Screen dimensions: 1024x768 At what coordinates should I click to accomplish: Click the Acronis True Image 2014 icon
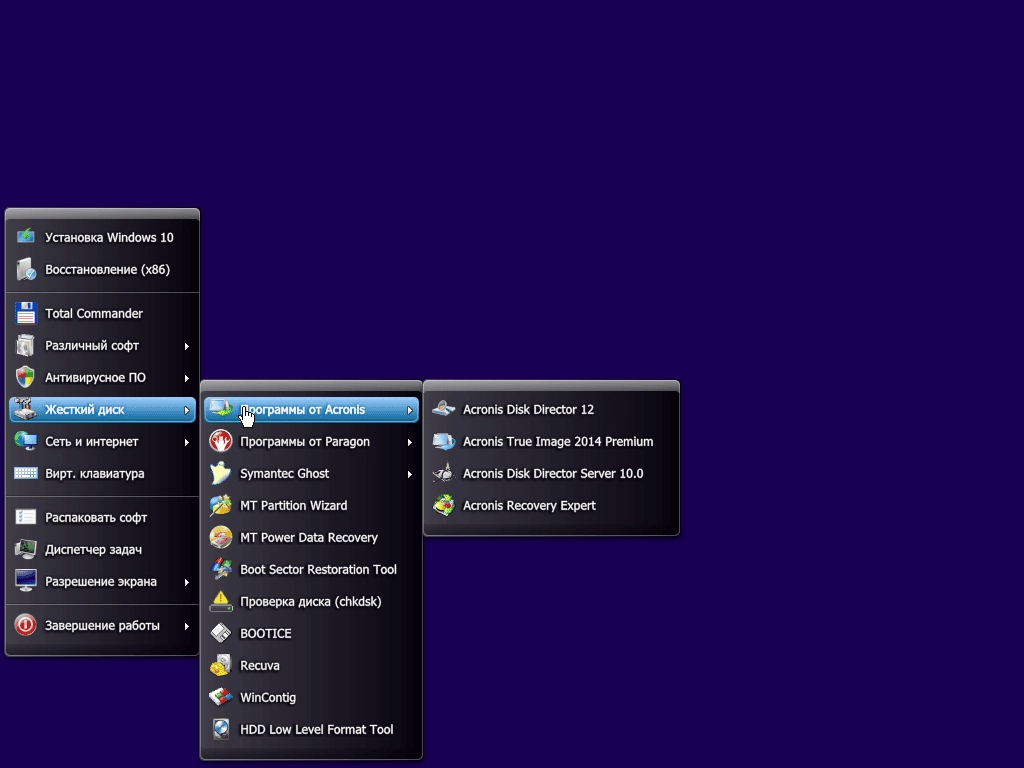(444, 441)
